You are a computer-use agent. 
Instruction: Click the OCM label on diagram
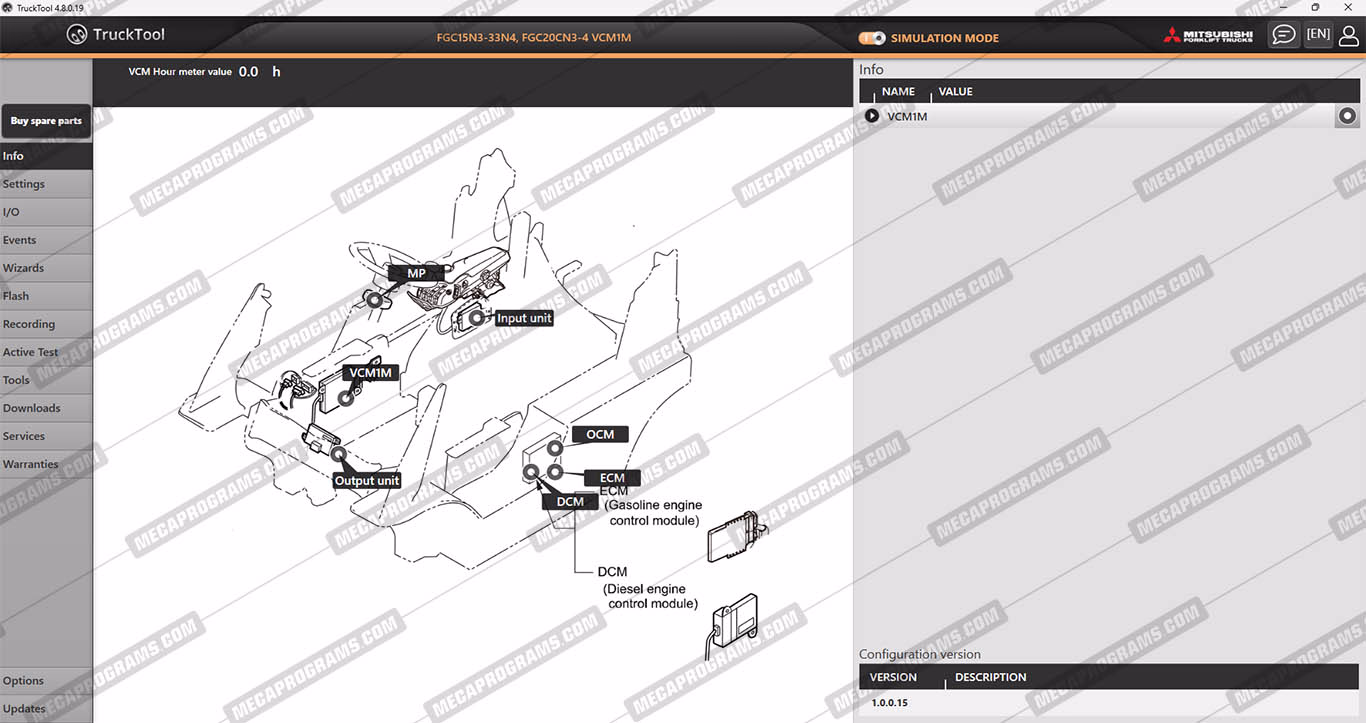600,434
